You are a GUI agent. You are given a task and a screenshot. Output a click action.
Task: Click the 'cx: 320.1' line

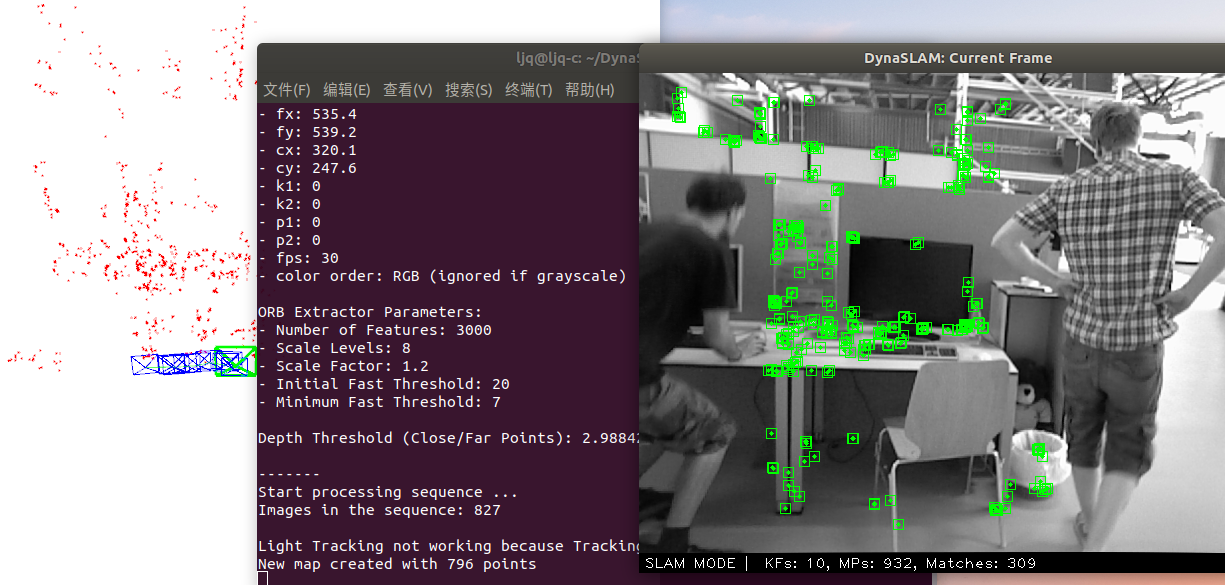(308, 150)
